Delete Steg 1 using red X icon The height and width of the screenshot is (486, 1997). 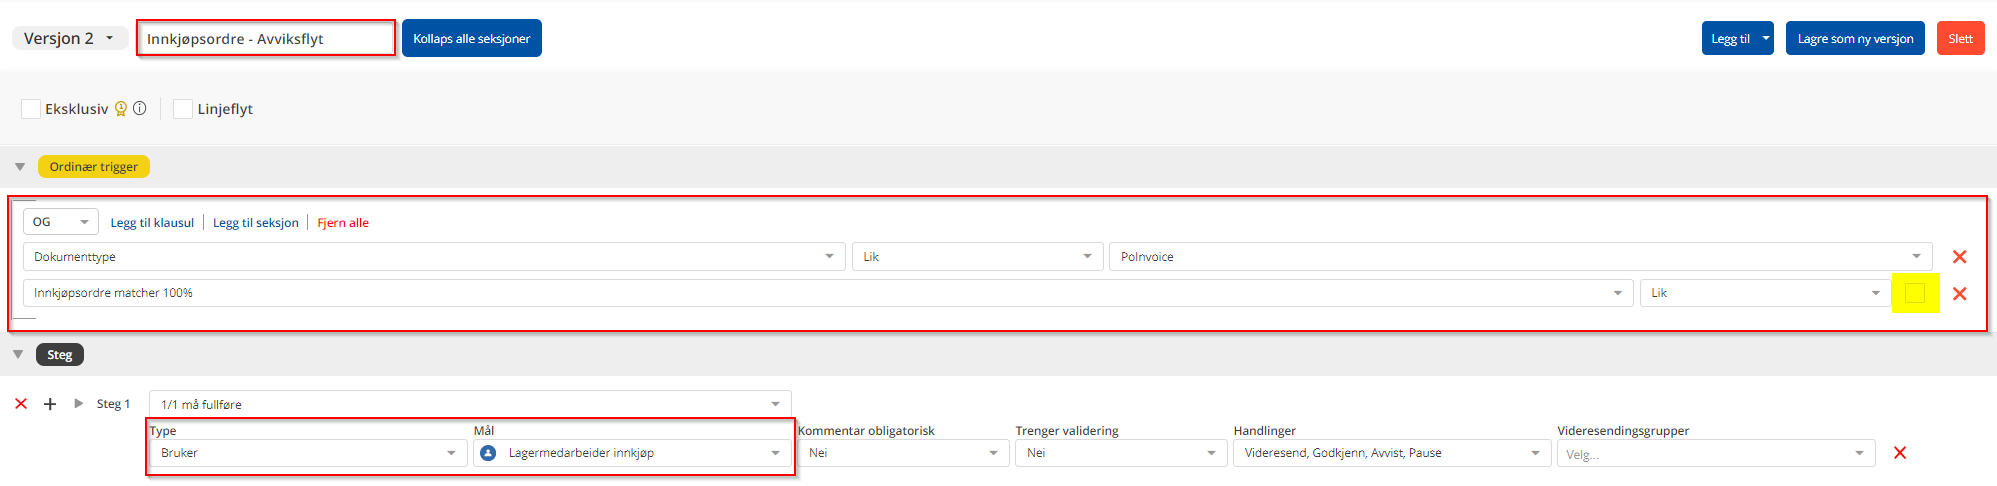21,404
